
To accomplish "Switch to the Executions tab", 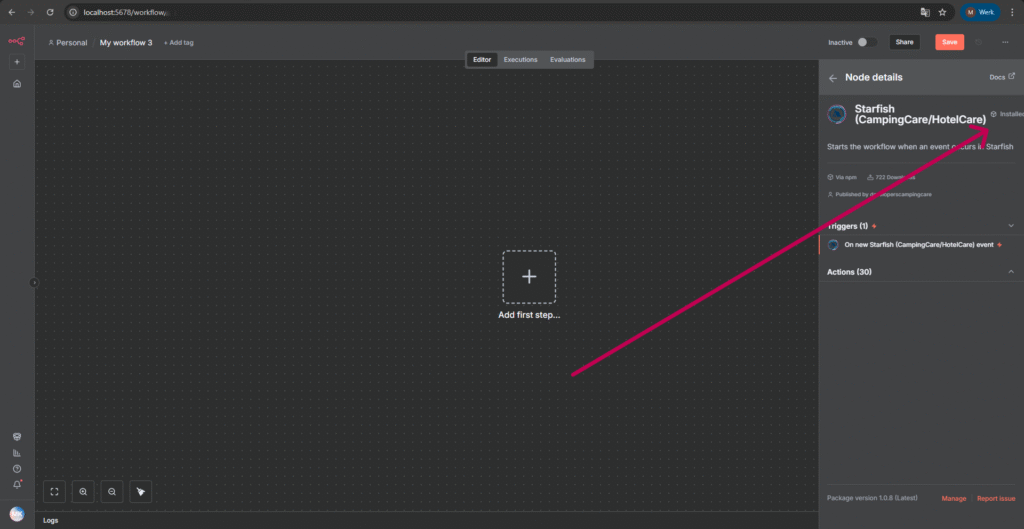I will click(520, 60).
